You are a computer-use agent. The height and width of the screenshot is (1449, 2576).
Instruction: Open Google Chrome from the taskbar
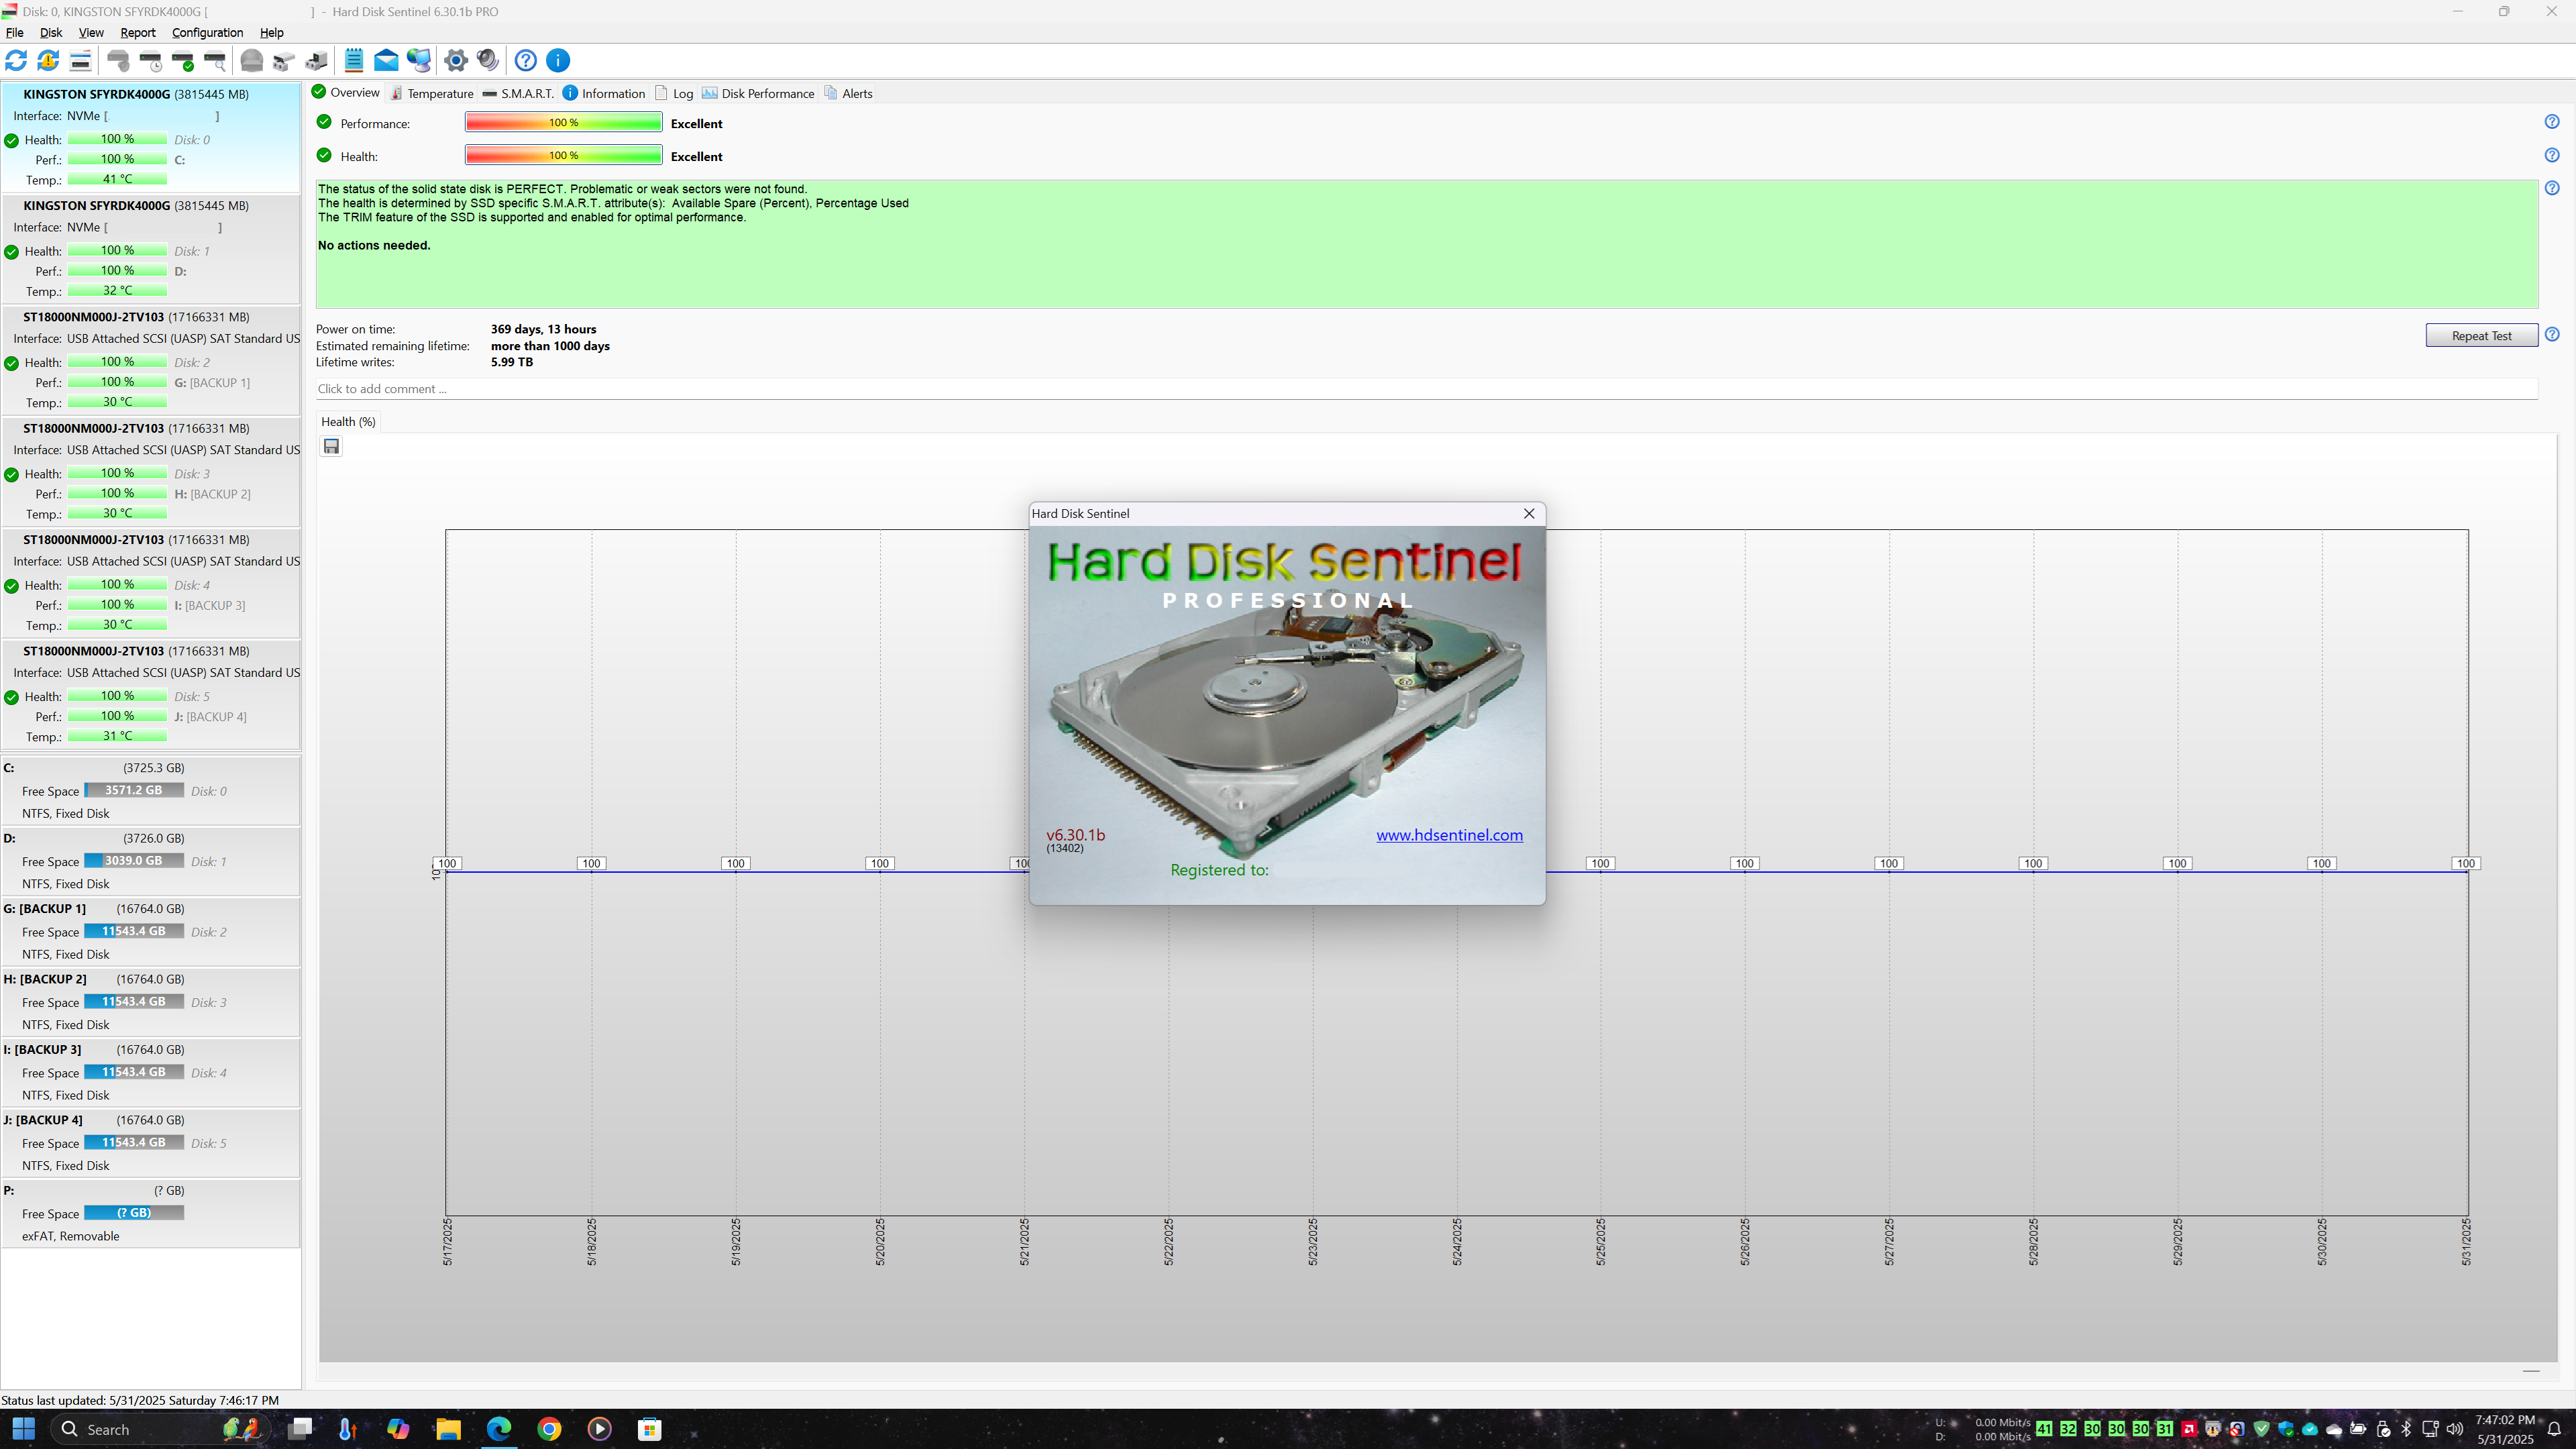[549, 1428]
